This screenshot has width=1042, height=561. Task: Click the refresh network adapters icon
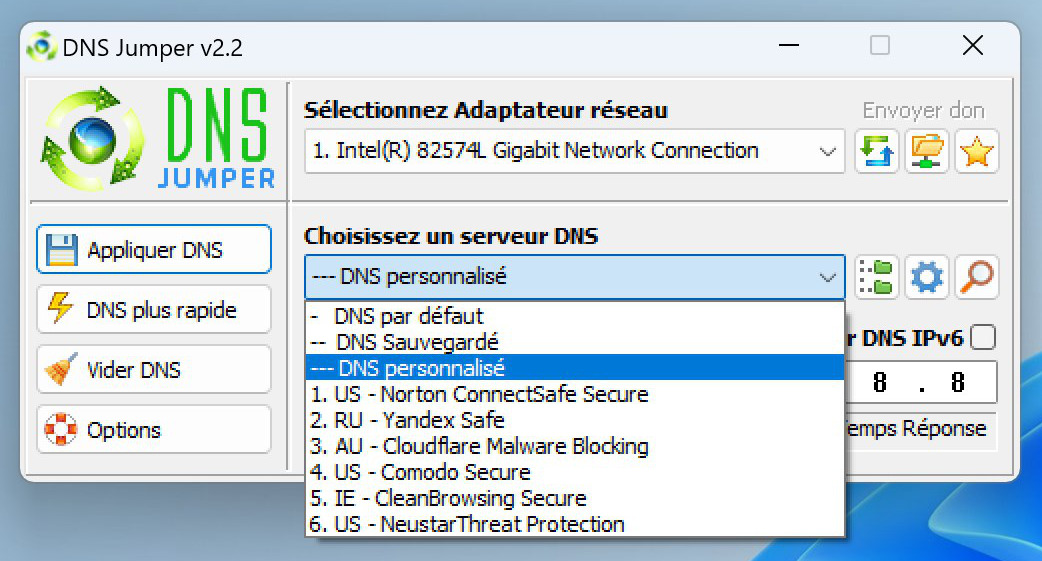click(x=877, y=152)
